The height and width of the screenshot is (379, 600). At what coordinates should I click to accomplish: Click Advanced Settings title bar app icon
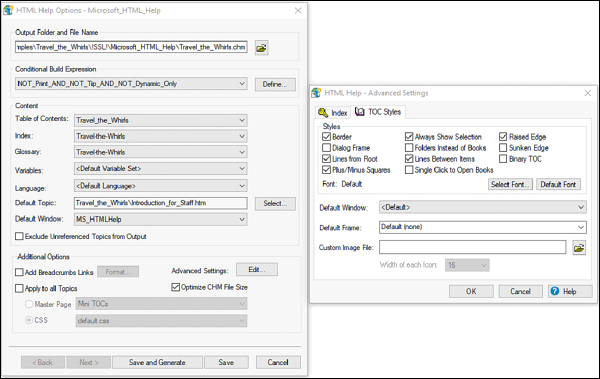pyautogui.click(x=316, y=93)
